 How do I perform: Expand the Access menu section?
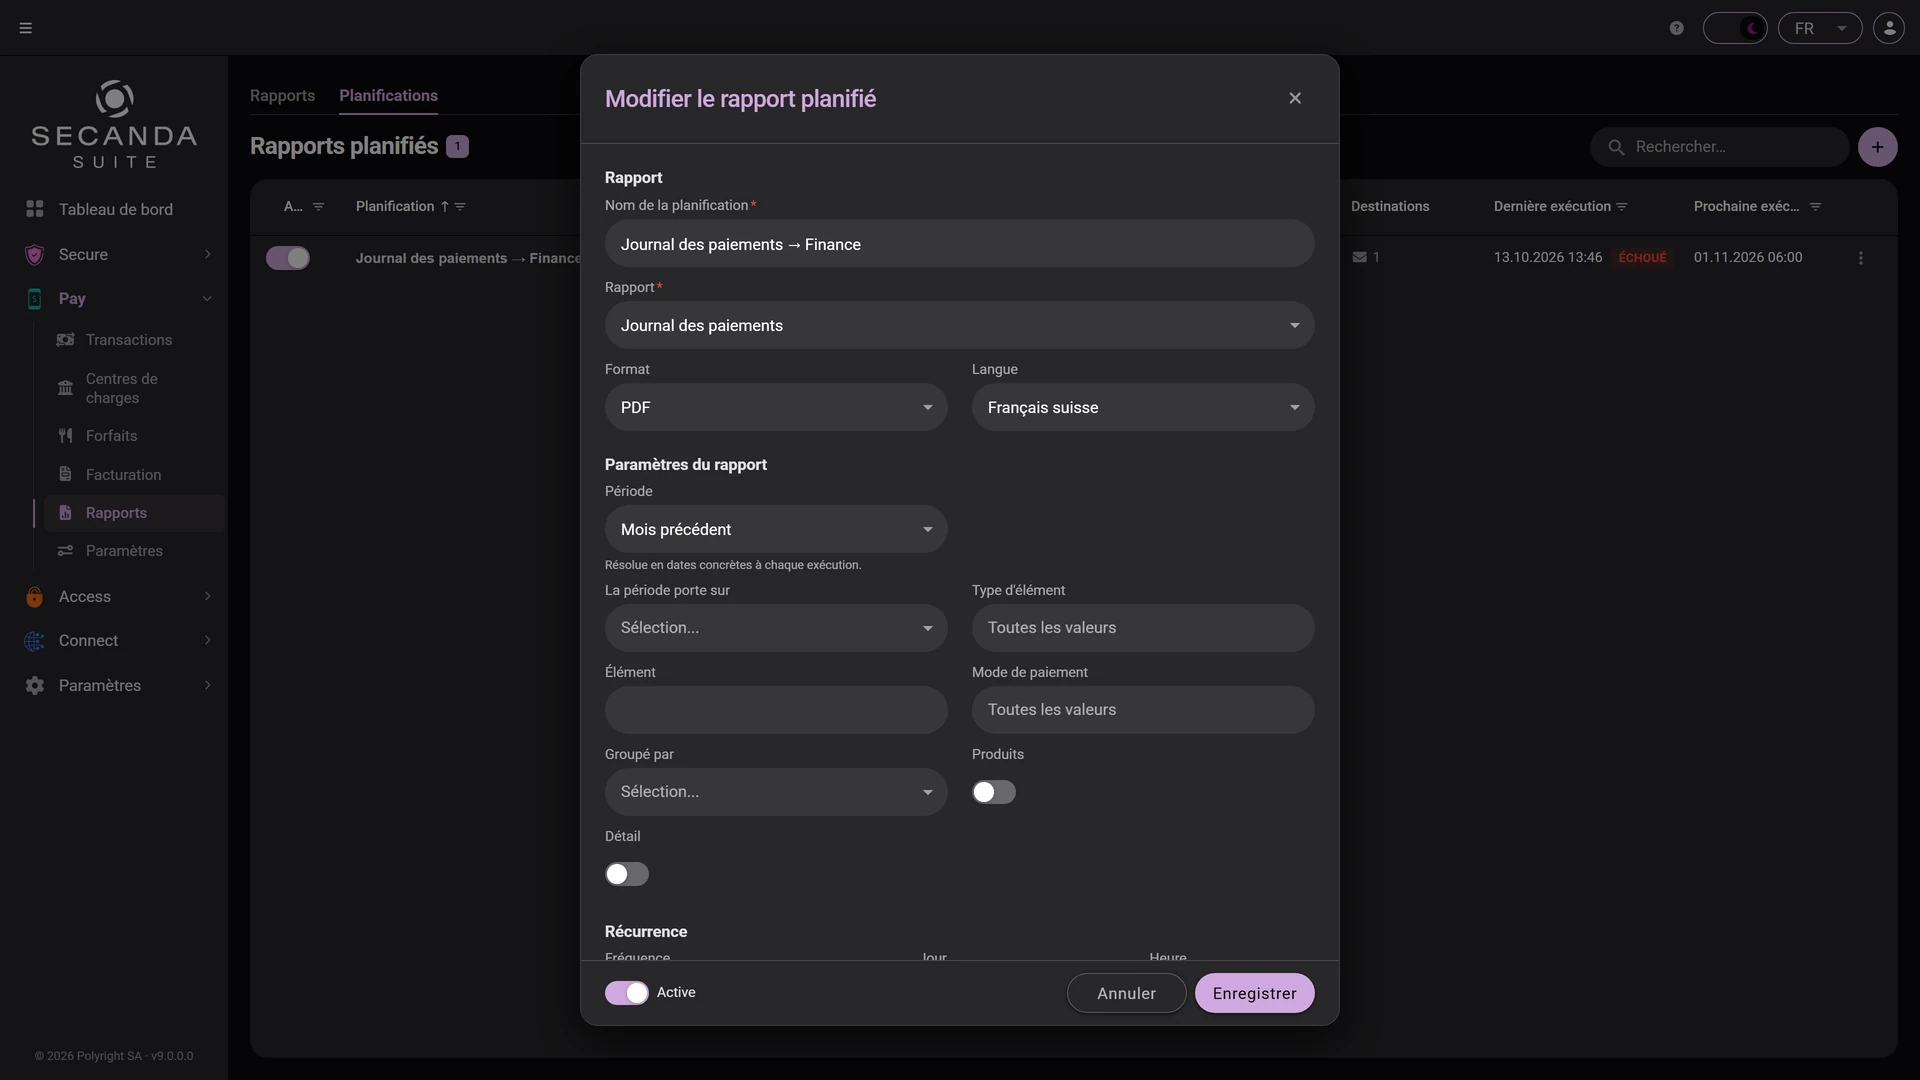pyautogui.click(x=116, y=597)
